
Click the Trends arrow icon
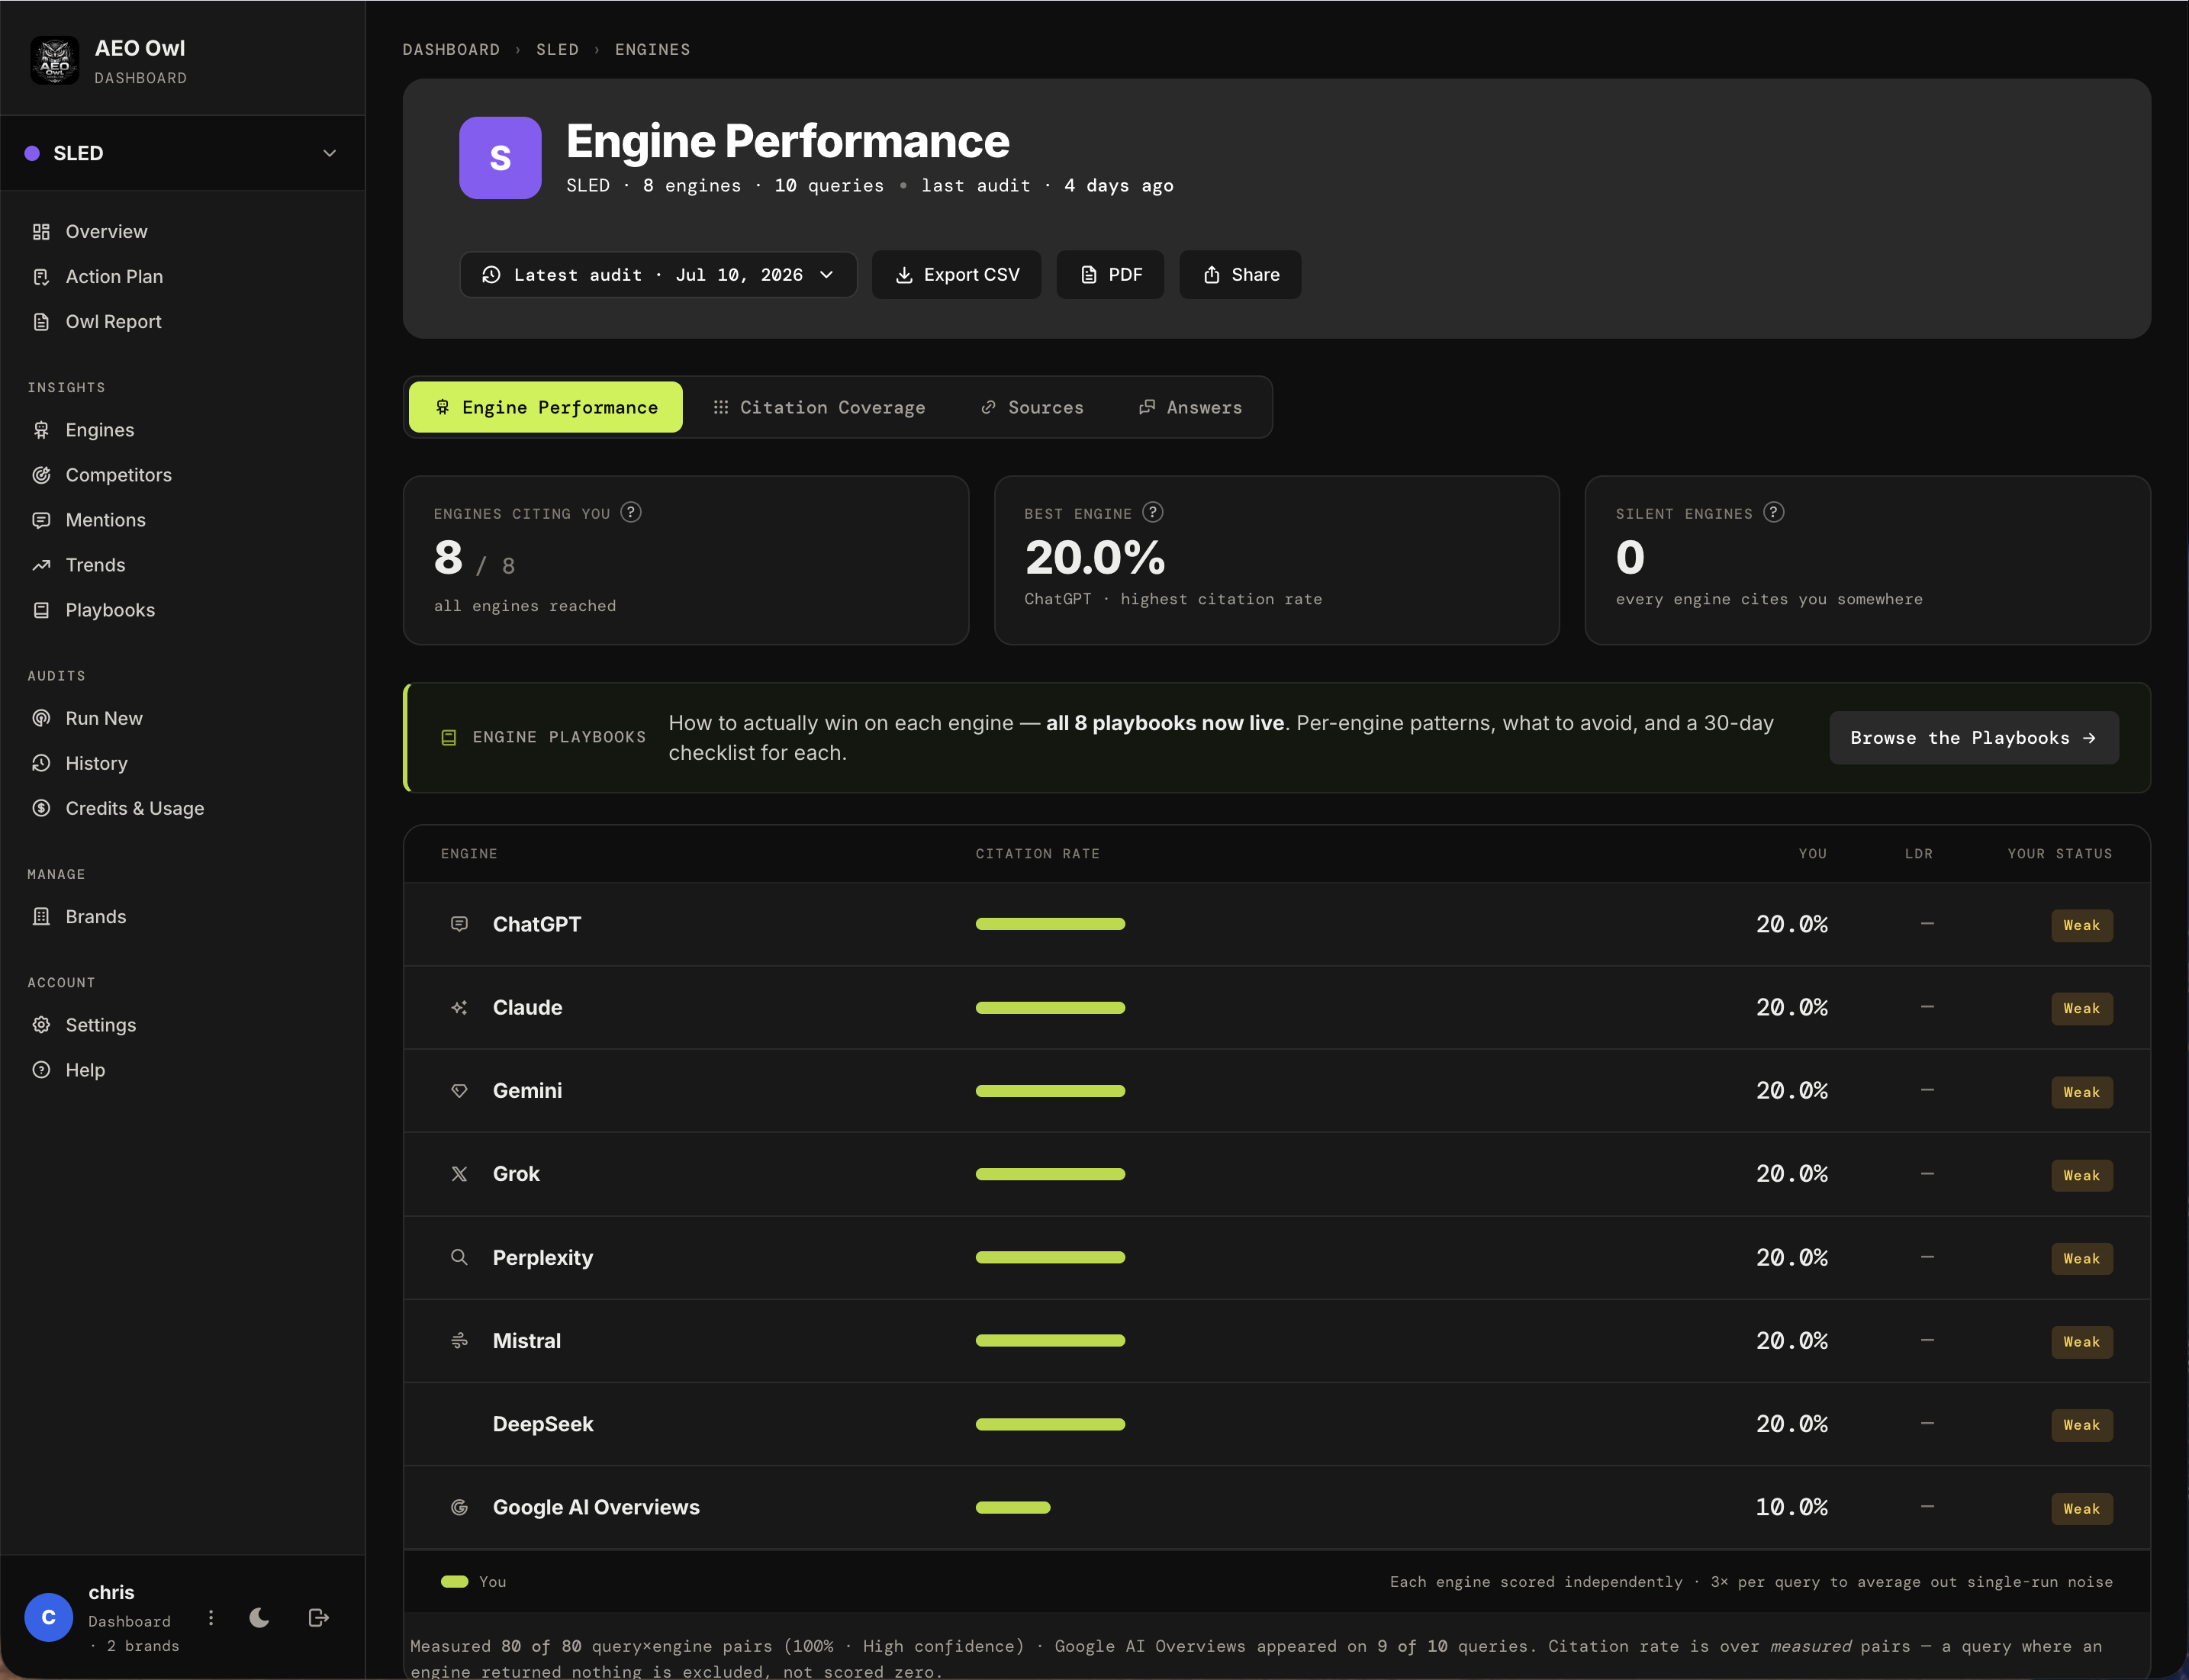(41, 565)
